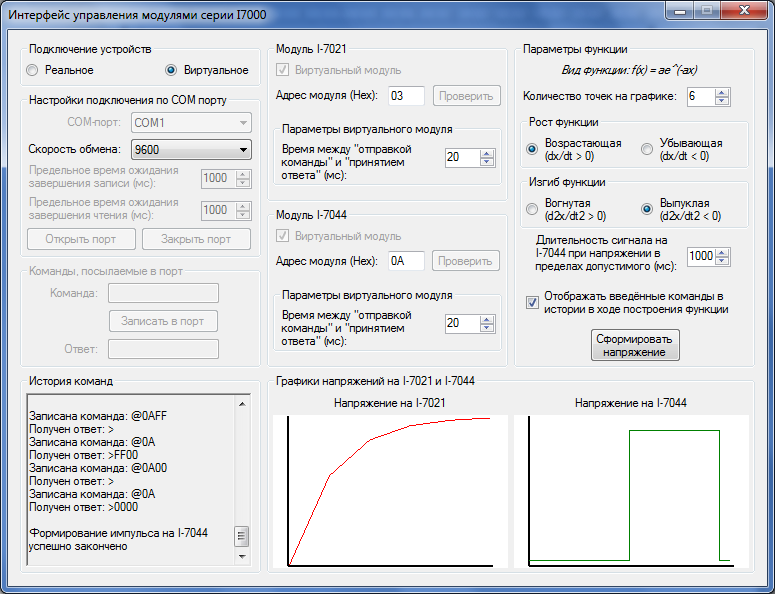Decrease the write timeout spinner value
The image size is (775, 594).
click(243, 183)
